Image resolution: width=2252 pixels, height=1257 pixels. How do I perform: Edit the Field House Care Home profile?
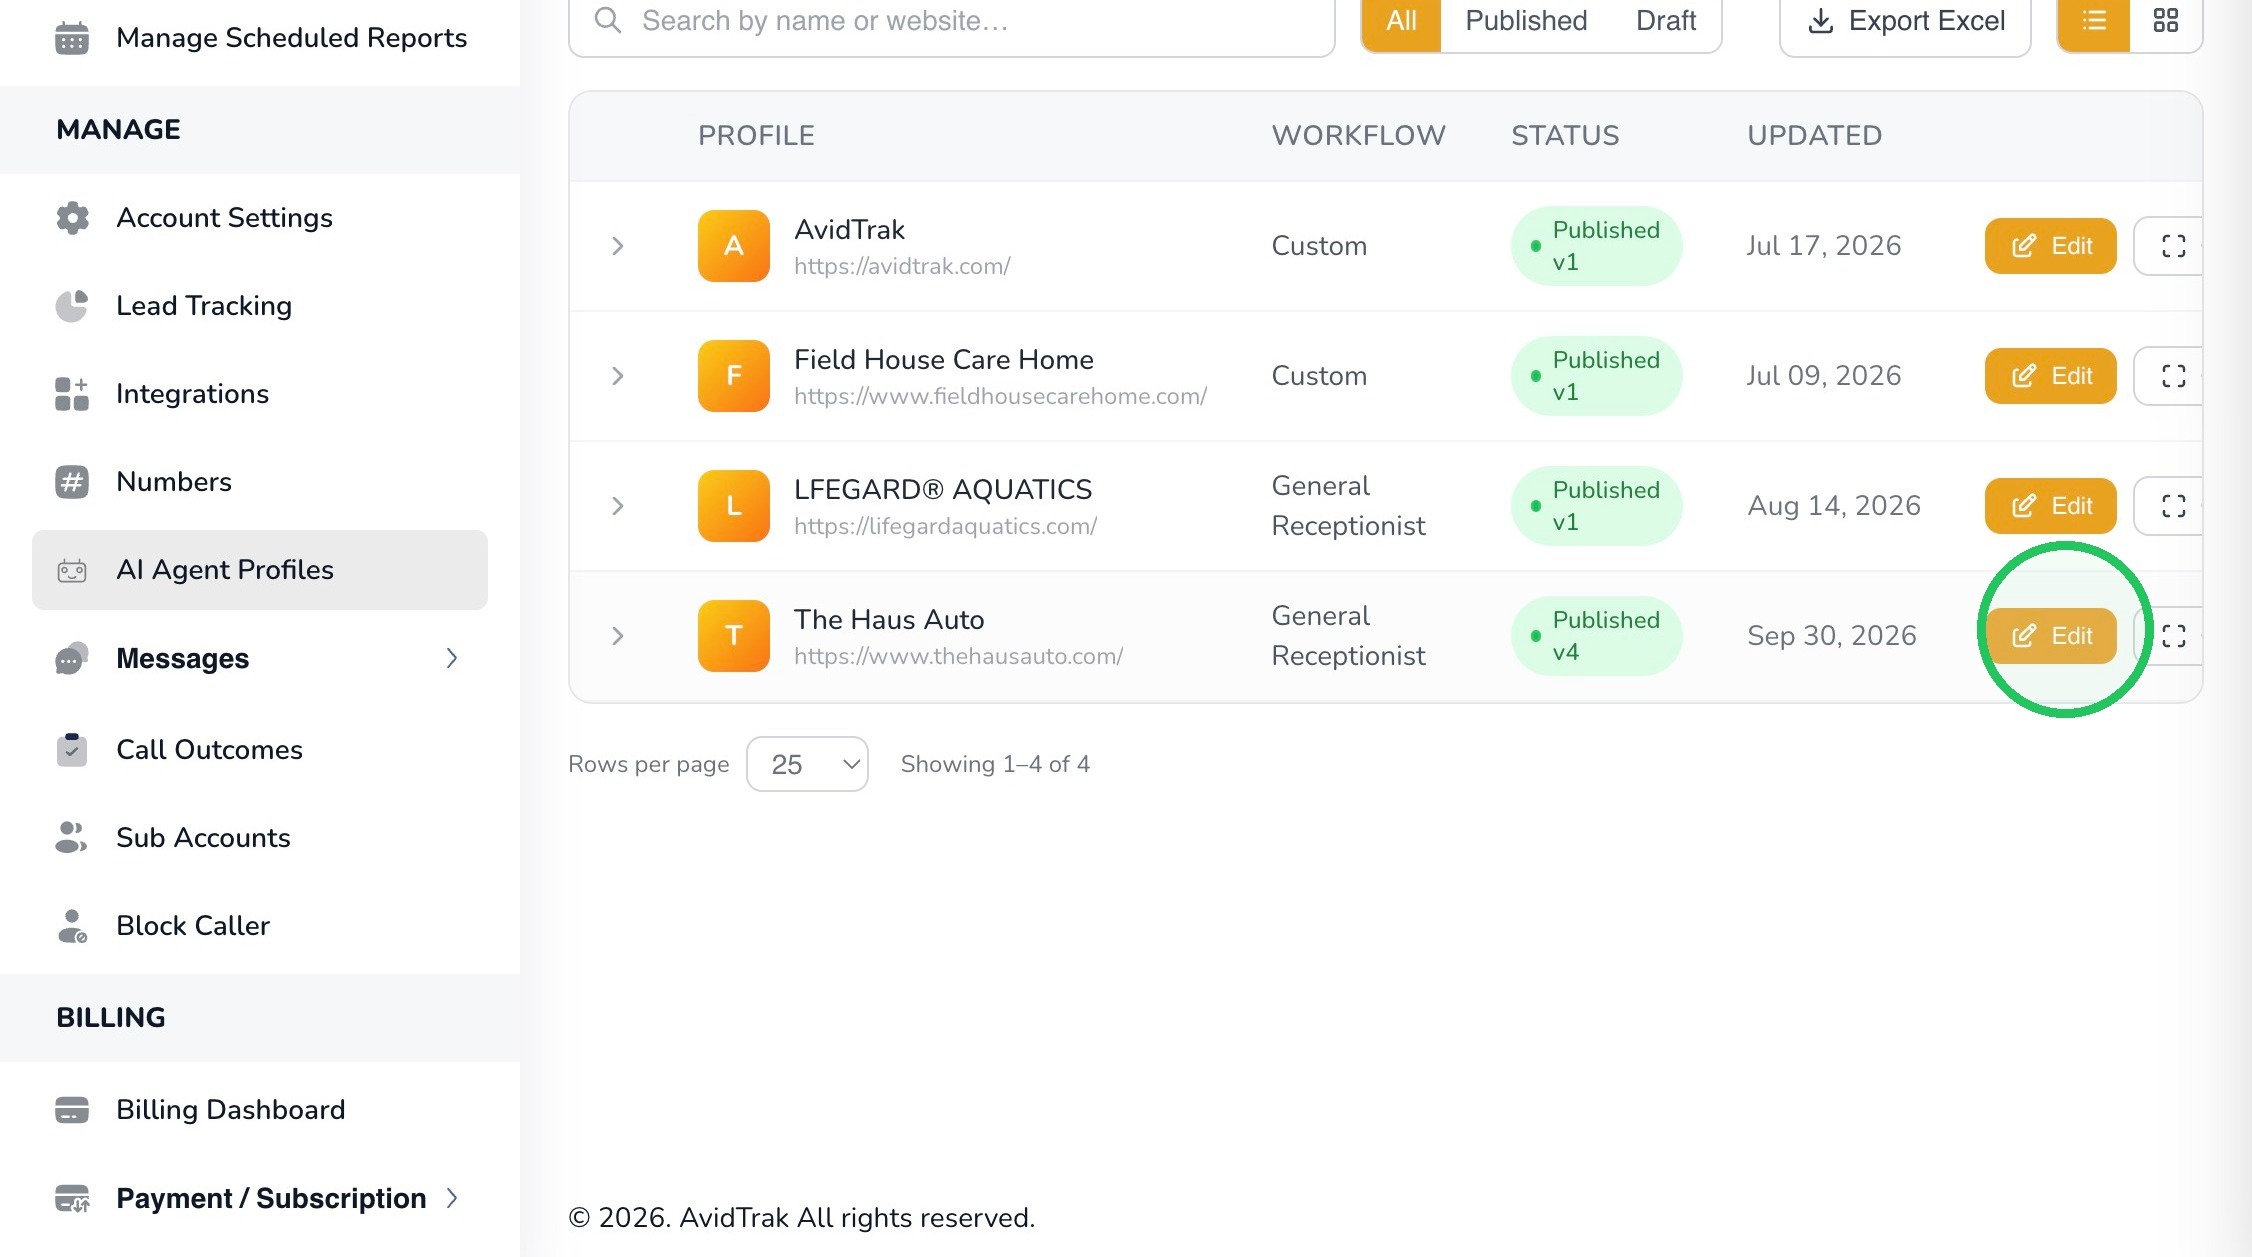click(2051, 376)
